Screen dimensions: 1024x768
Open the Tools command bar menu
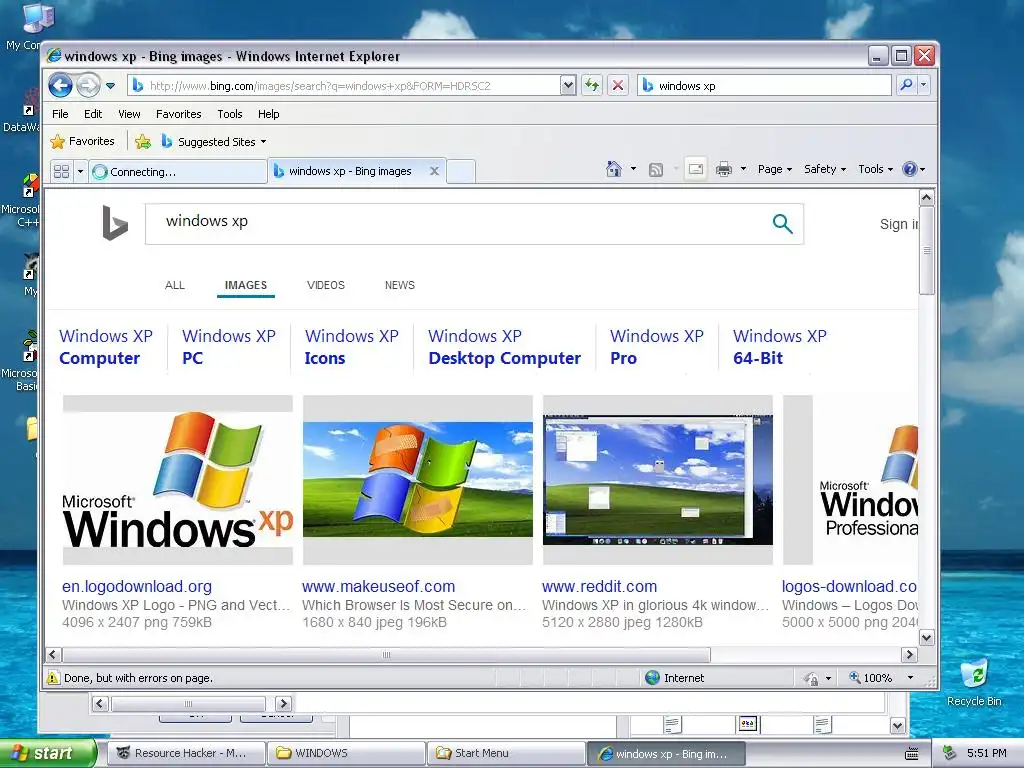pyautogui.click(x=875, y=169)
